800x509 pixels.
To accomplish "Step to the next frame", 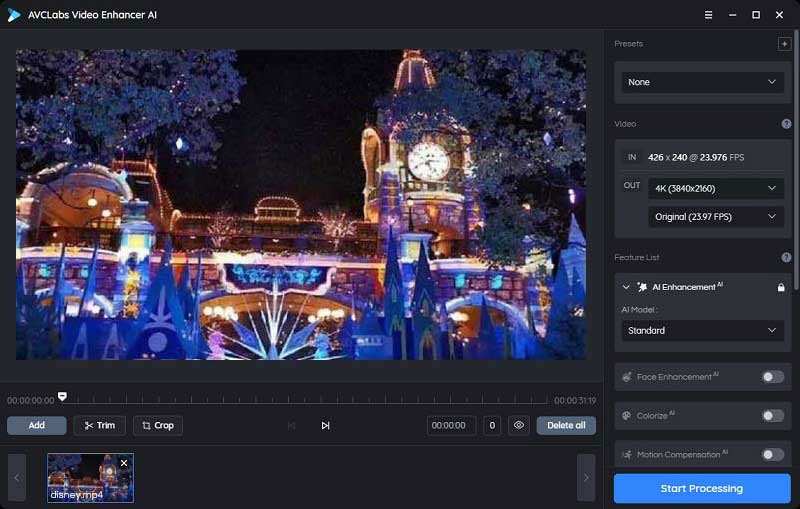I will (325, 425).
